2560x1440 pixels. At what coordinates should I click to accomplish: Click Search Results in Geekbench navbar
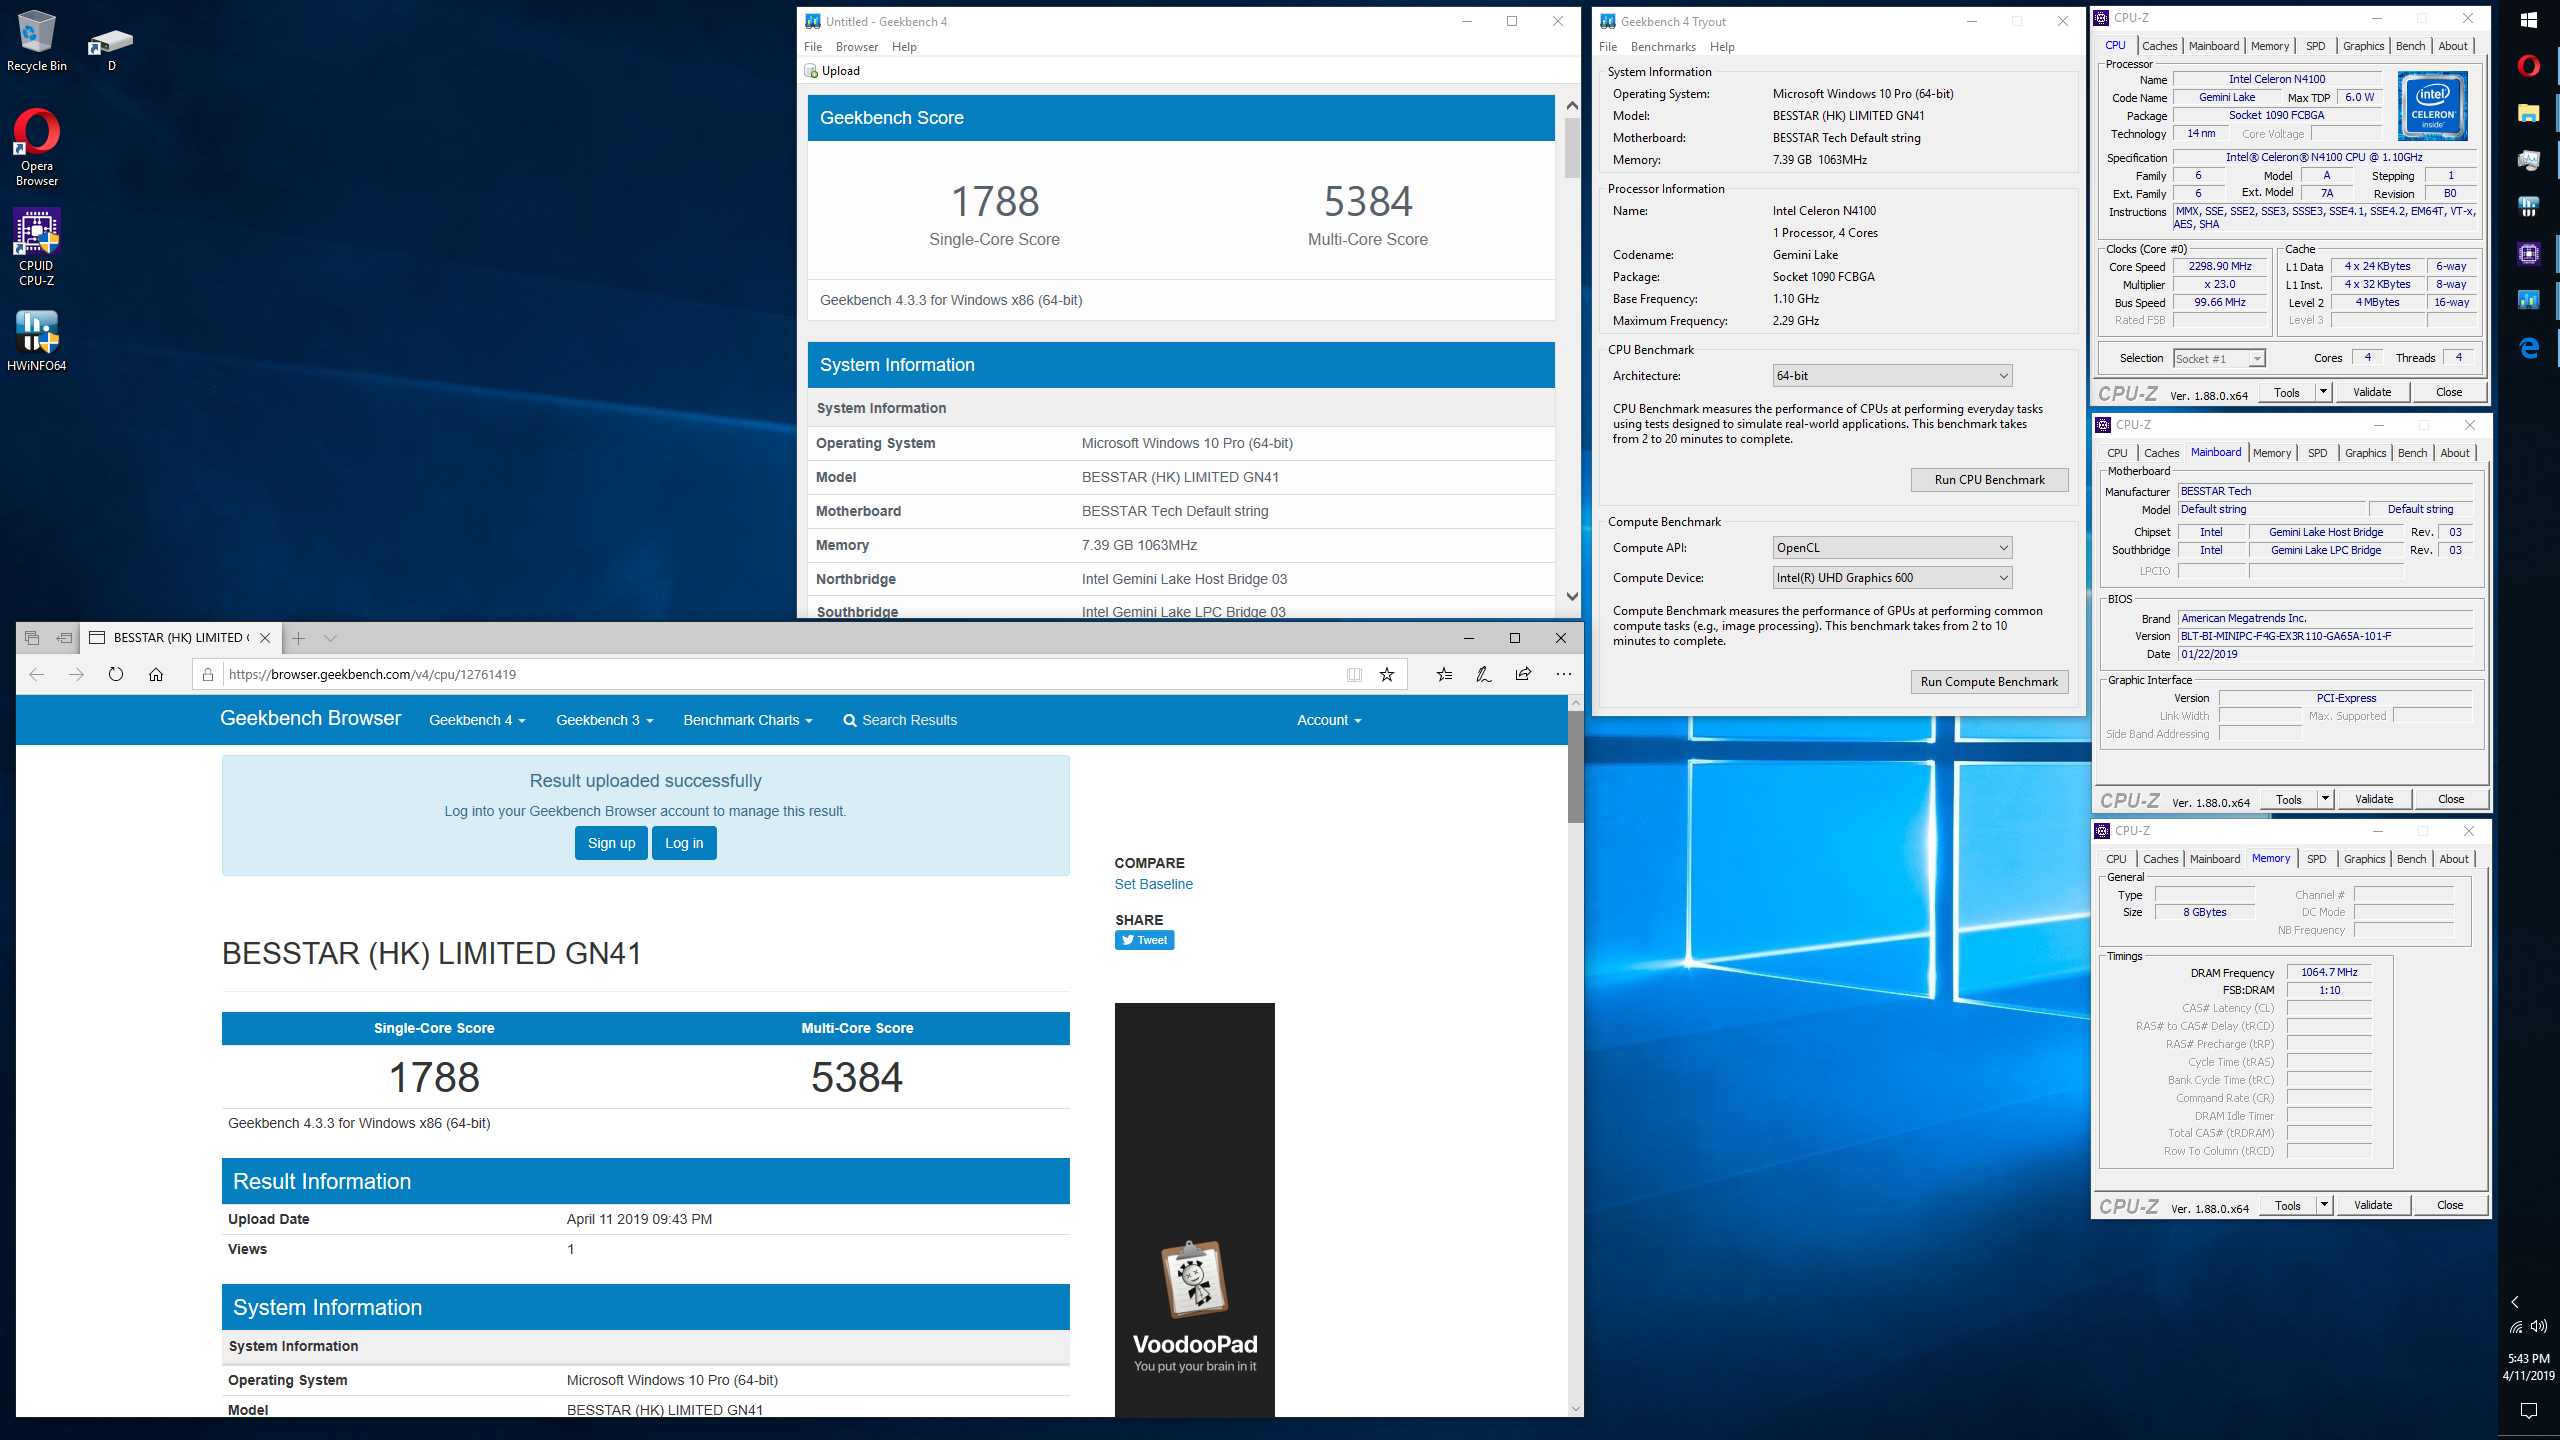[900, 720]
